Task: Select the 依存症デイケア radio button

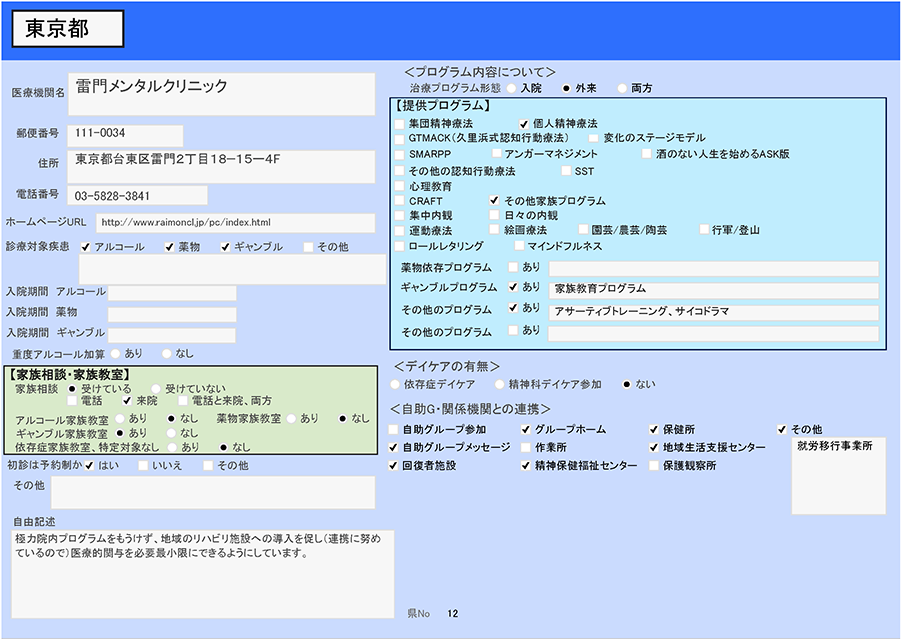Action: coord(395,384)
